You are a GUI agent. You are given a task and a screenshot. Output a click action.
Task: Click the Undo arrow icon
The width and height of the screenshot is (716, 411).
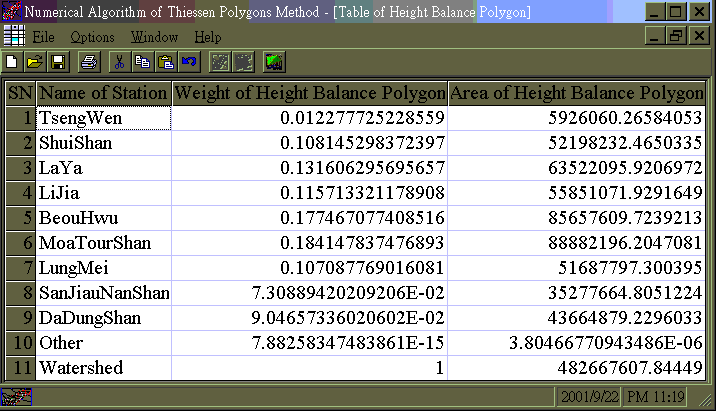click(189, 62)
